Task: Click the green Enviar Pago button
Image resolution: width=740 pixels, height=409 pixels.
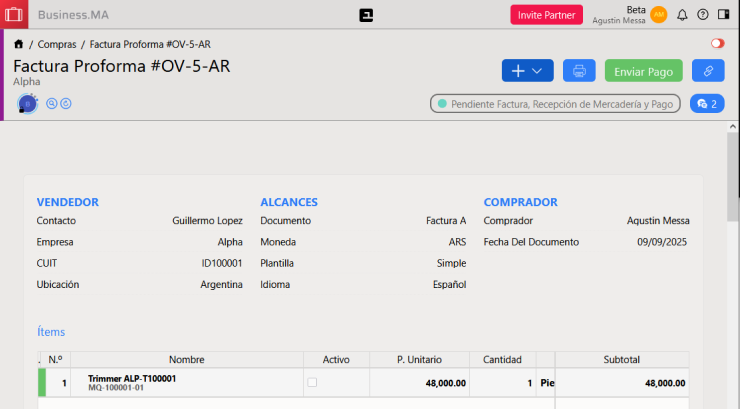Action: coord(643,71)
